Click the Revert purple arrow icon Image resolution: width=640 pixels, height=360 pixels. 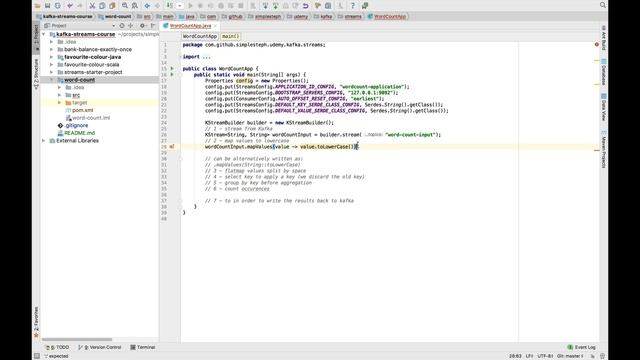(305, 6)
